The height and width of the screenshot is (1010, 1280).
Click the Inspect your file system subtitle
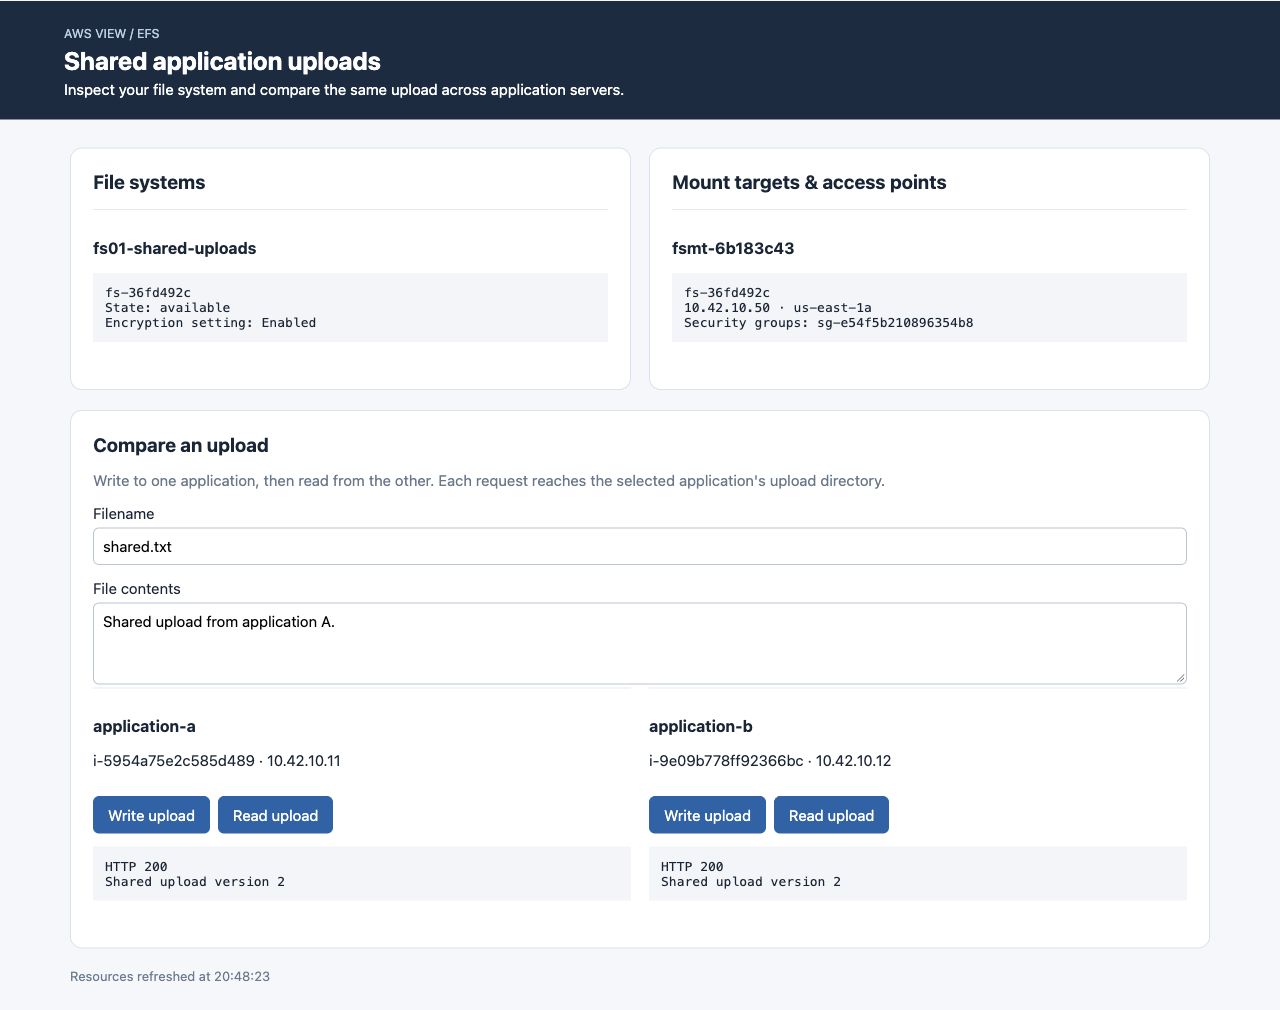[x=344, y=90]
